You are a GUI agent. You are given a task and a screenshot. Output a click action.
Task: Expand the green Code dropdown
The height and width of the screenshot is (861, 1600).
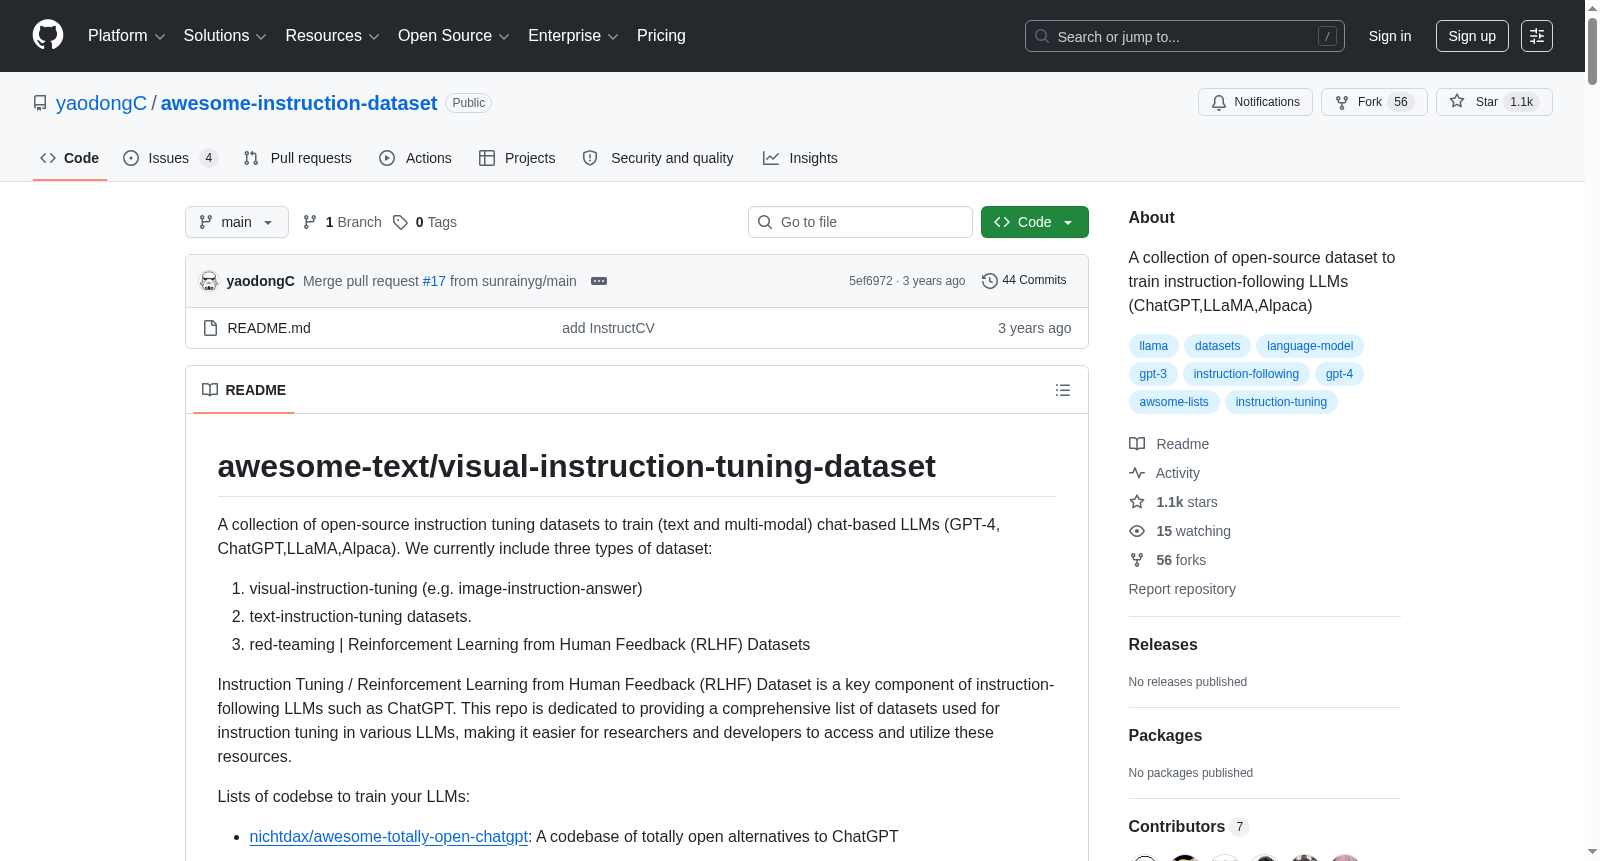(1035, 222)
